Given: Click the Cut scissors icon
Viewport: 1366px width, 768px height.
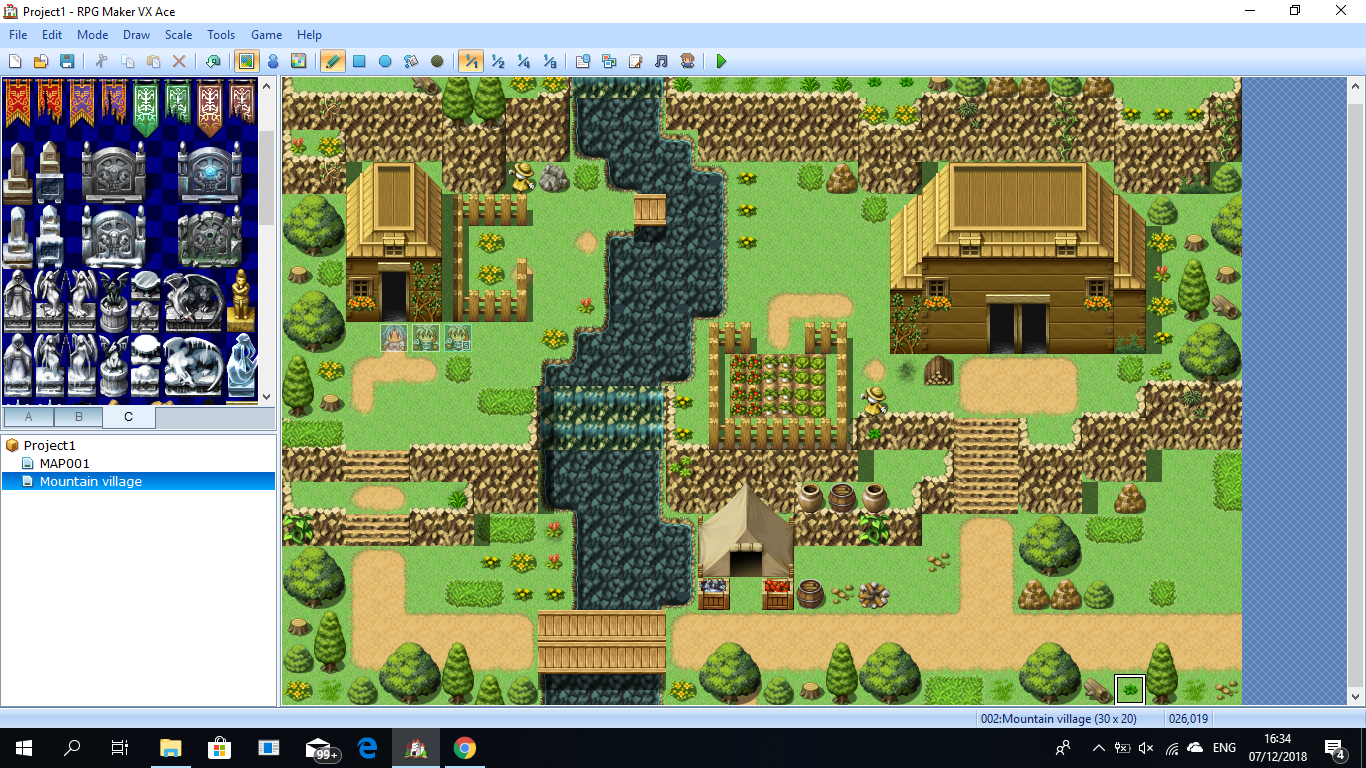Looking at the screenshot, I should (101, 61).
